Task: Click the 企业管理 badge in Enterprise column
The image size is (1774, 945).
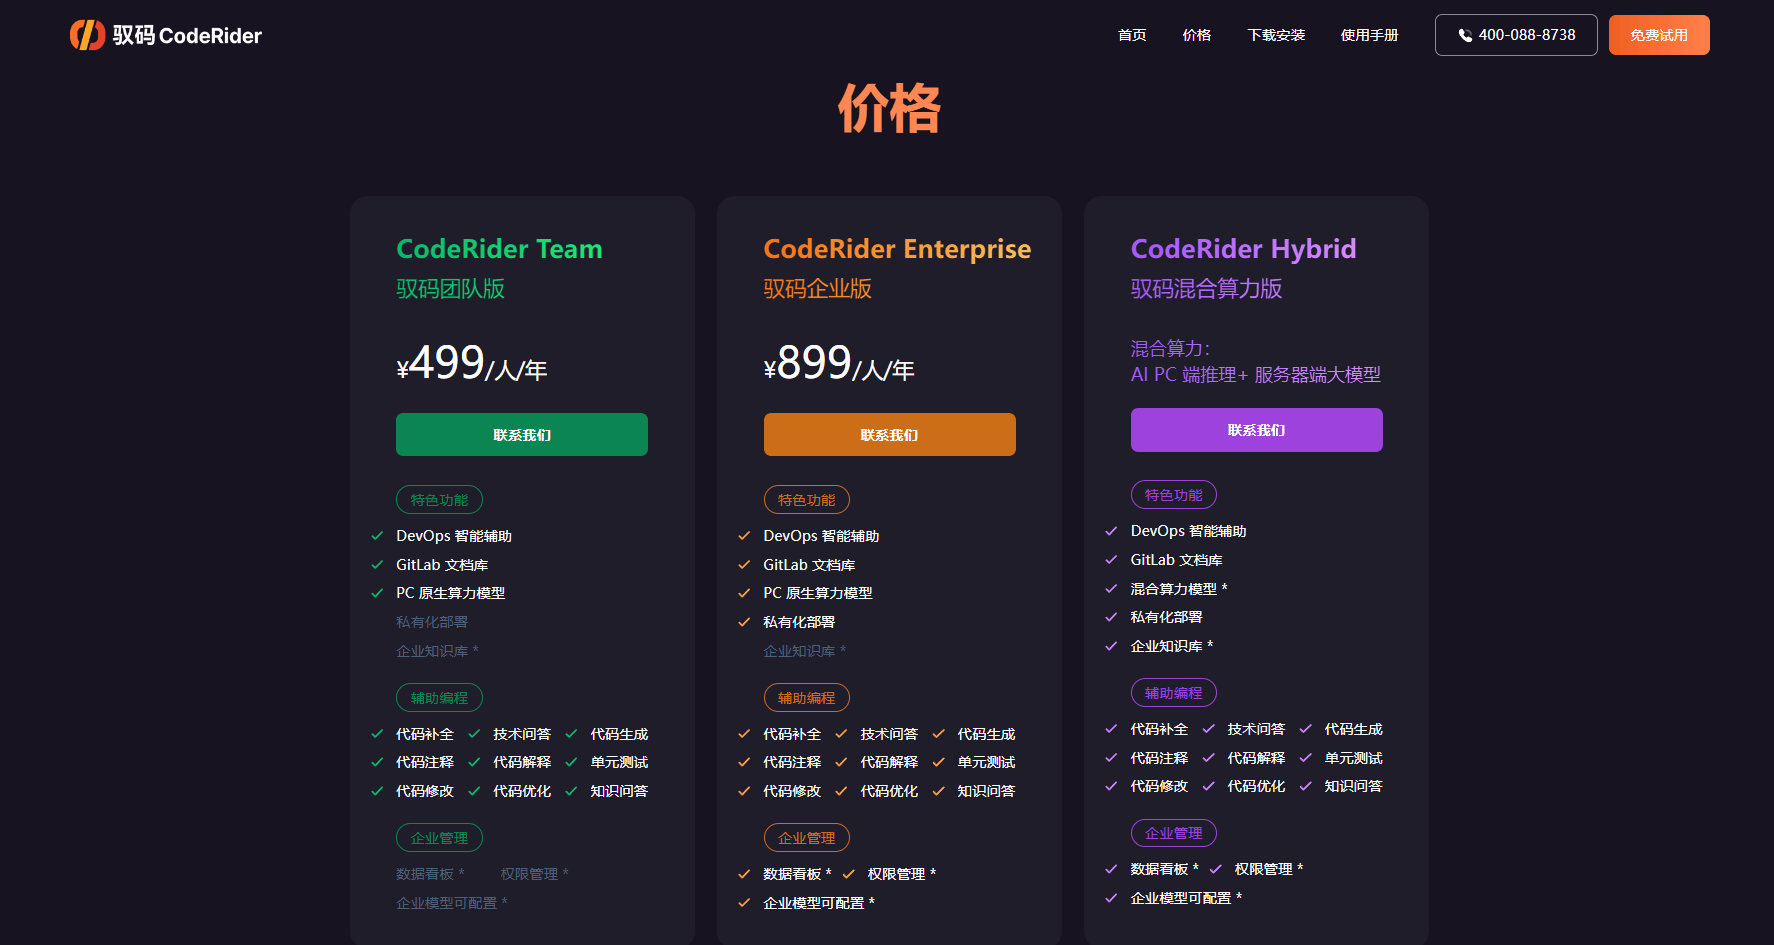Action: point(806,837)
